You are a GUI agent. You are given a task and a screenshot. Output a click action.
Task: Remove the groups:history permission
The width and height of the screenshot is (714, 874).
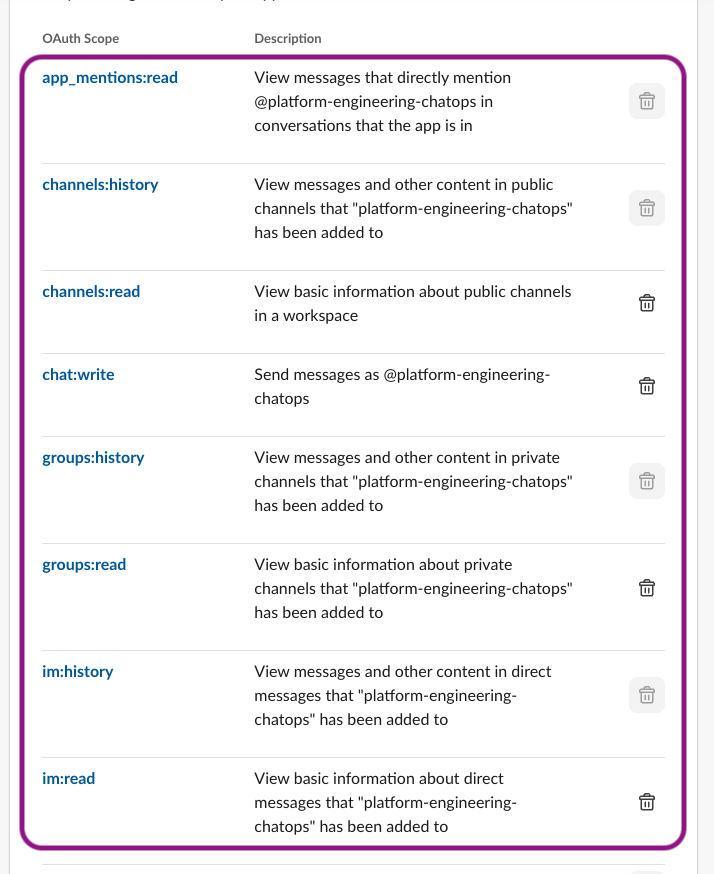tap(646, 481)
